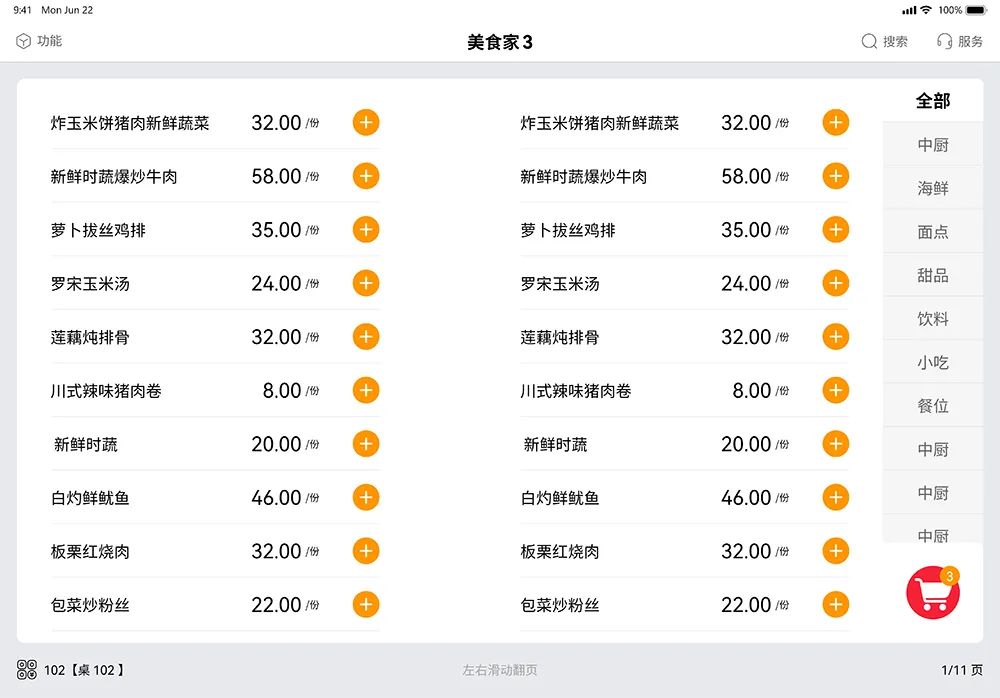Select the 全部 category tab
Screen dimensions: 1000x698
coord(933,100)
